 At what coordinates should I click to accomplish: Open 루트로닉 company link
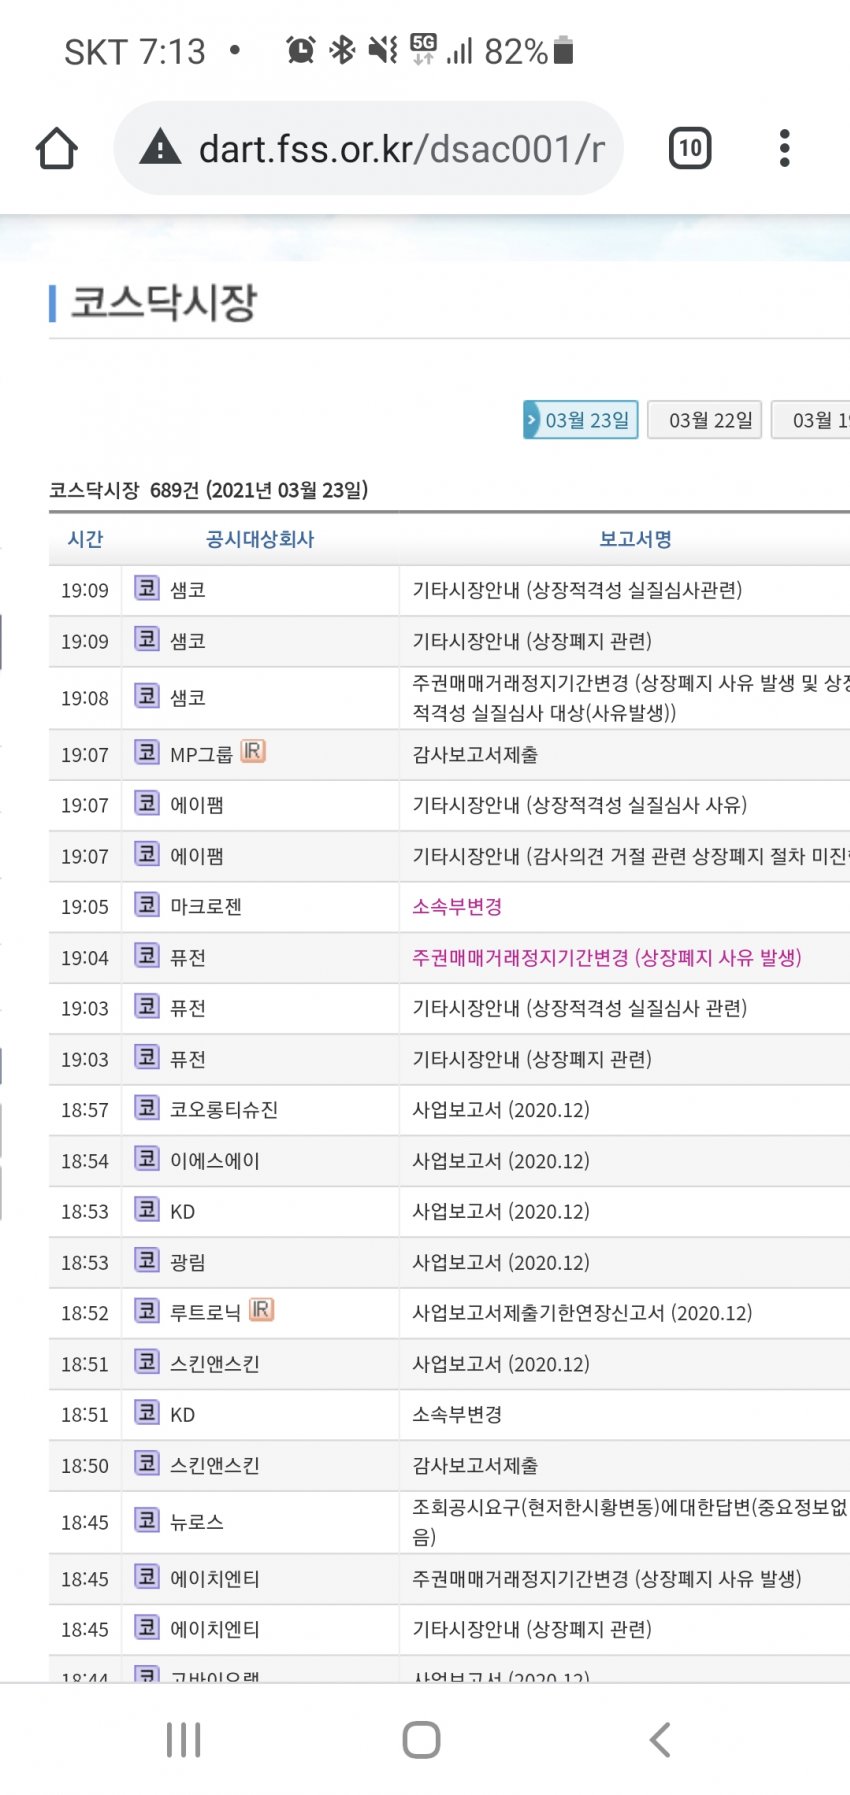point(205,1313)
